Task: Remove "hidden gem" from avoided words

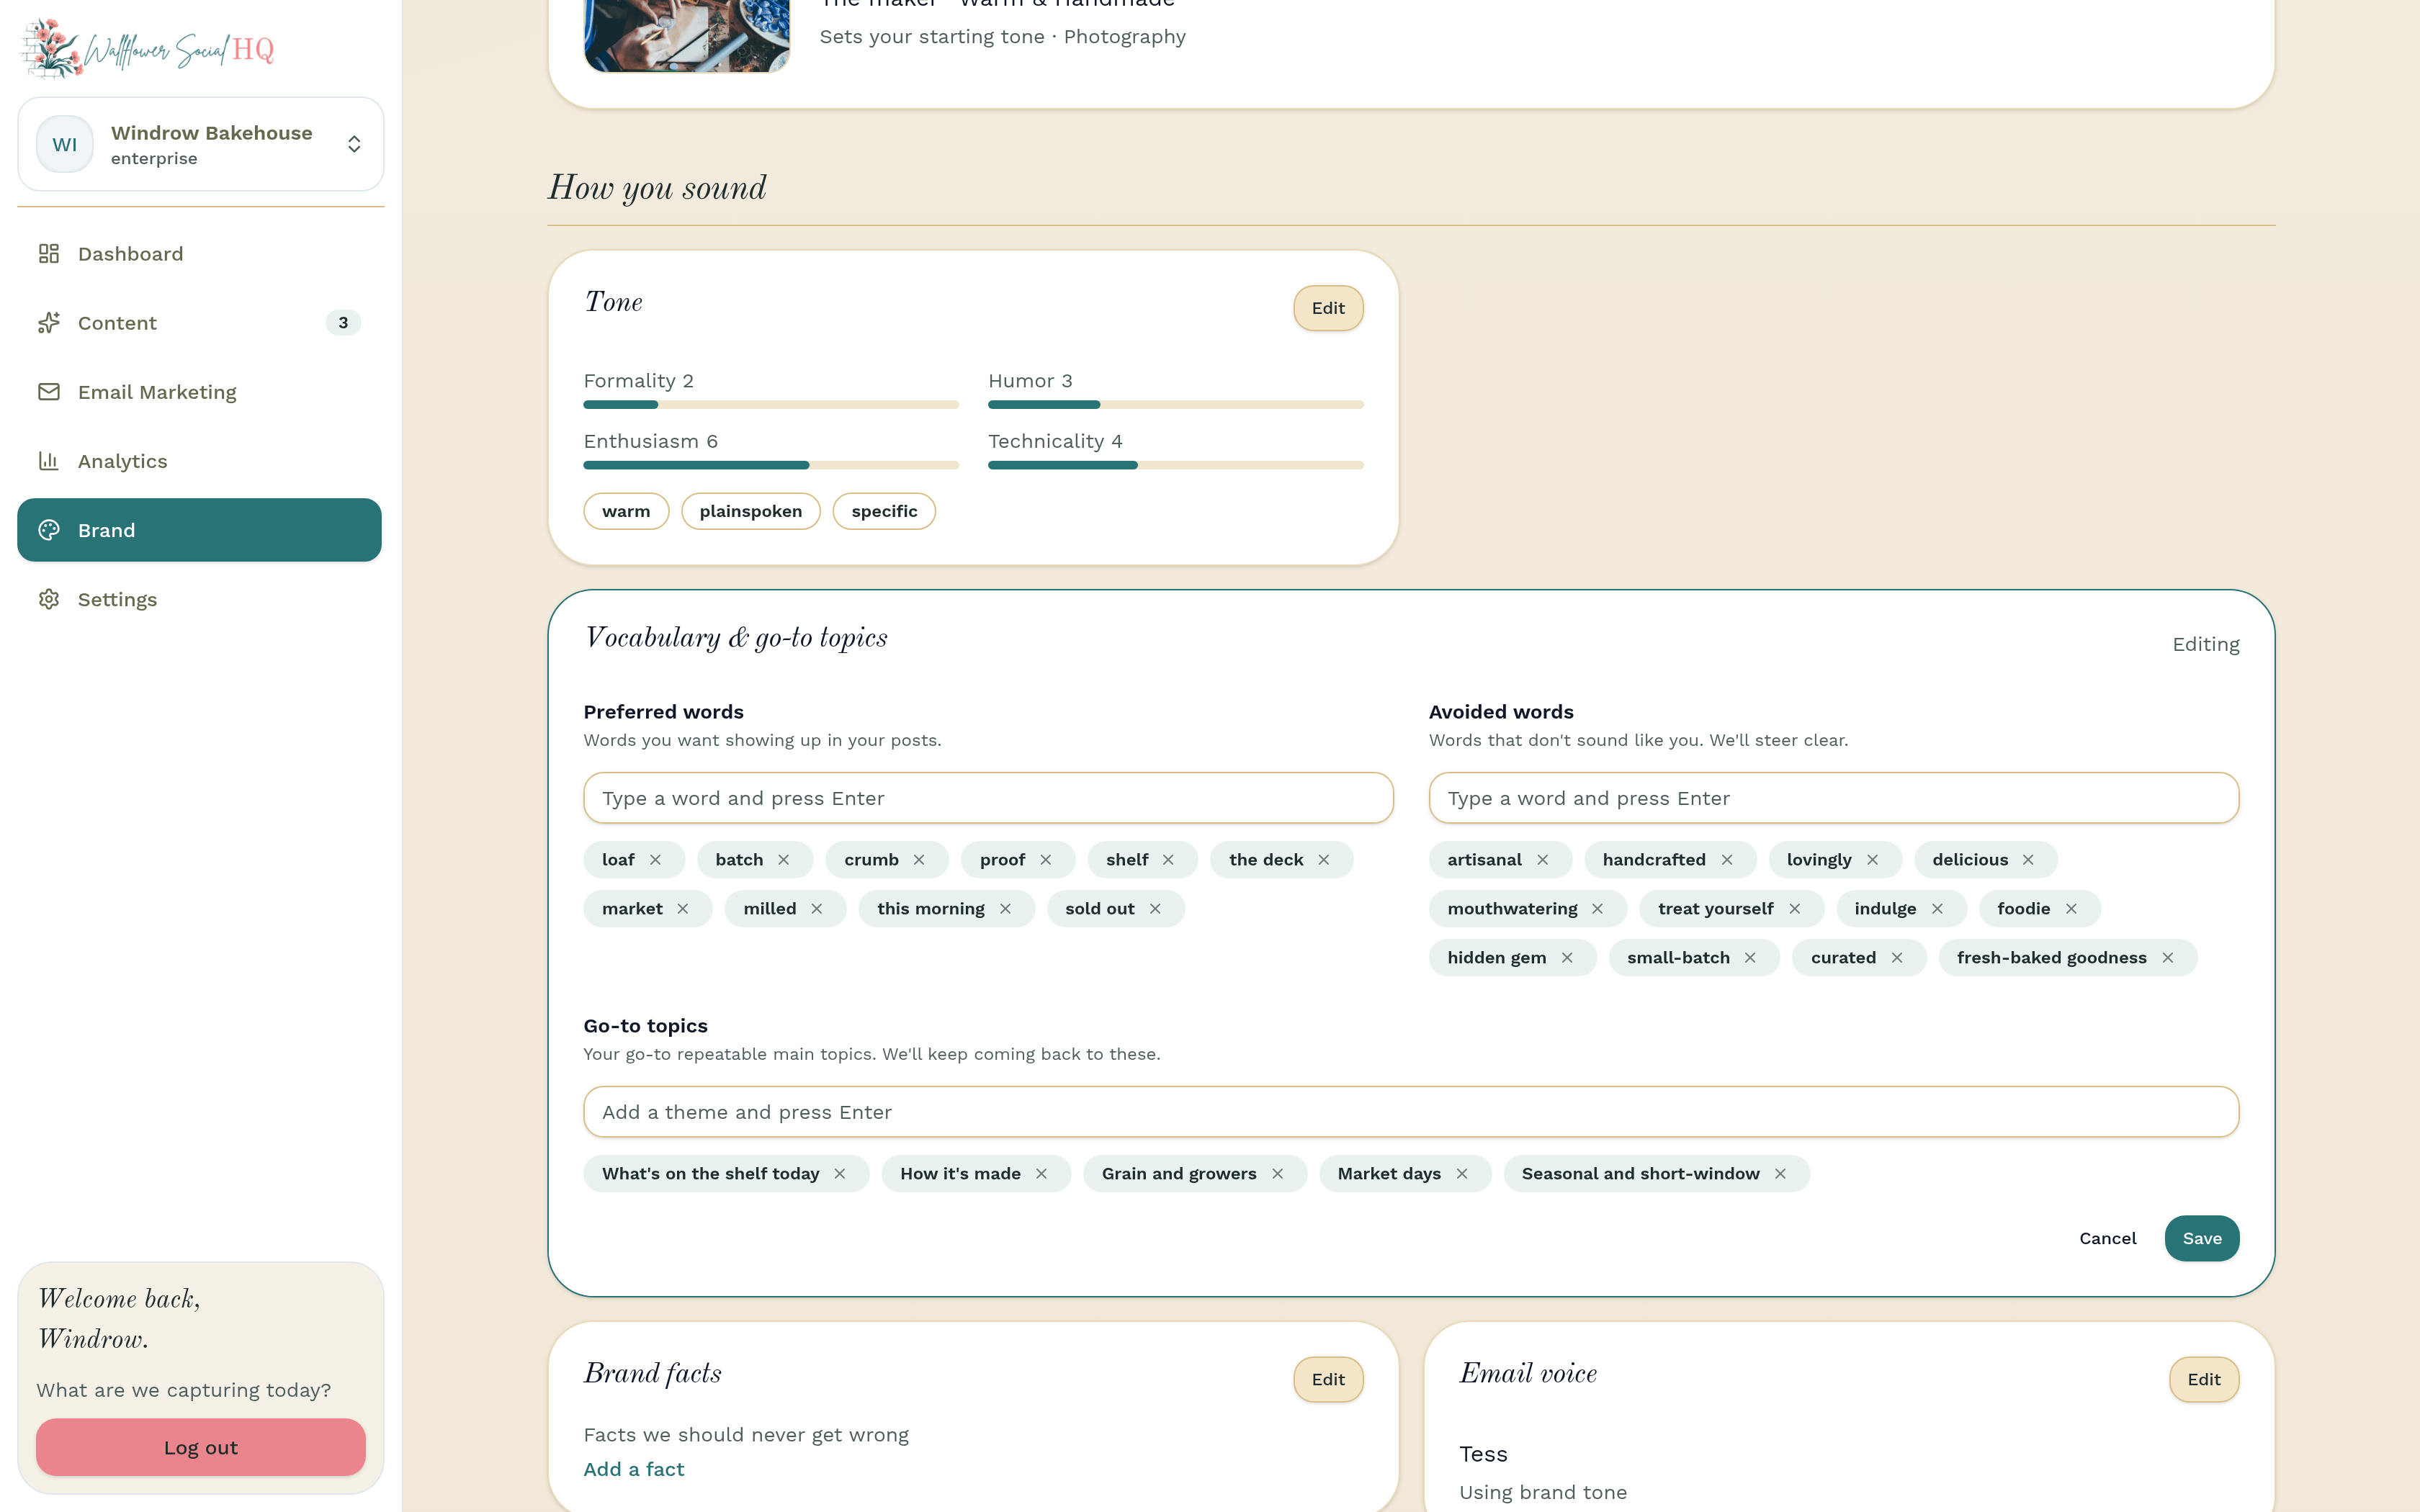Action: tap(1567, 958)
